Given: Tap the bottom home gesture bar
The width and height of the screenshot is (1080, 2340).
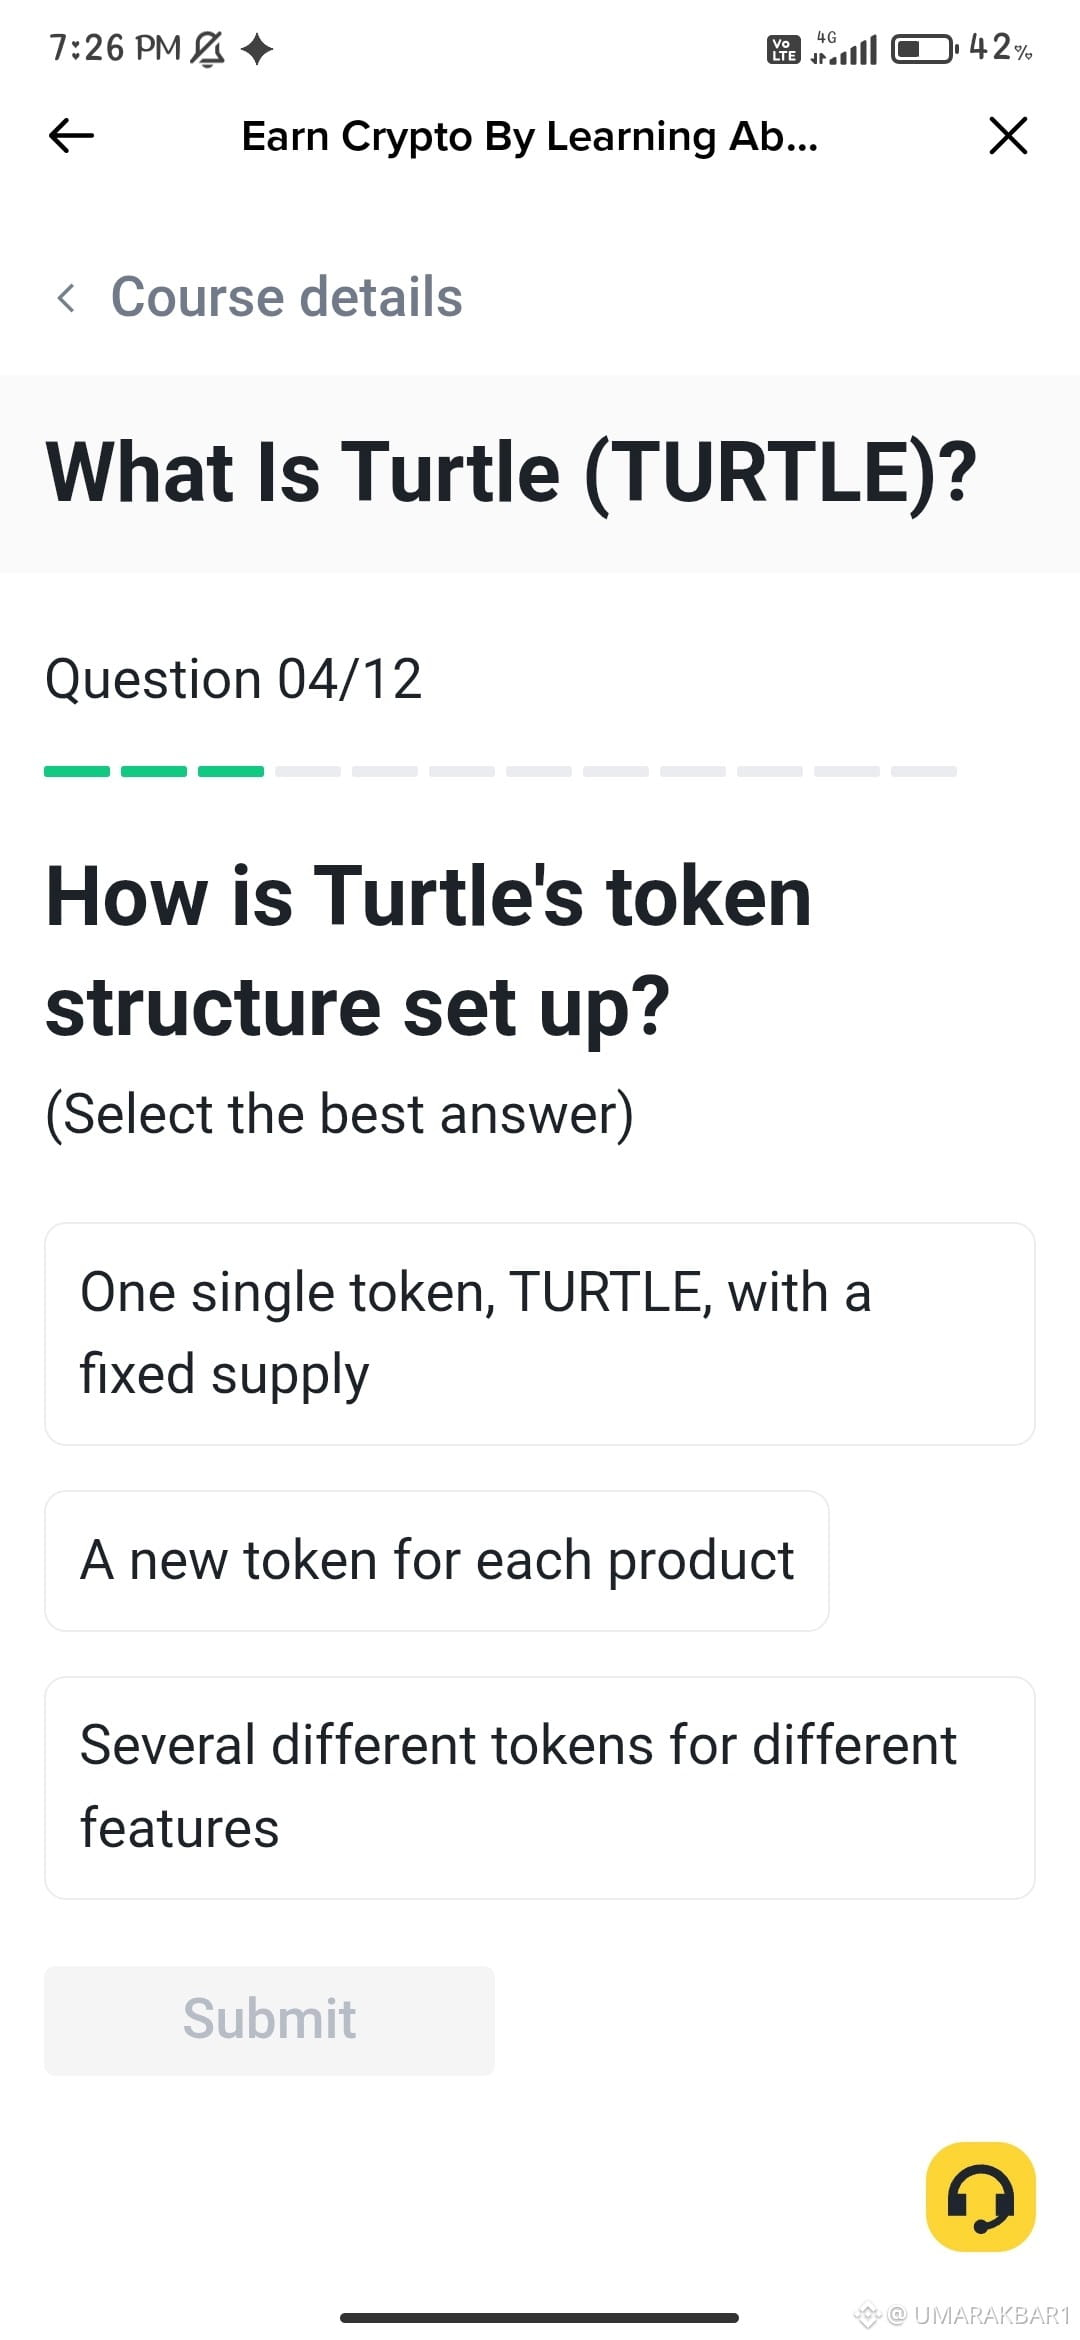Looking at the screenshot, I should pyautogui.click(x=539, y=2317).
